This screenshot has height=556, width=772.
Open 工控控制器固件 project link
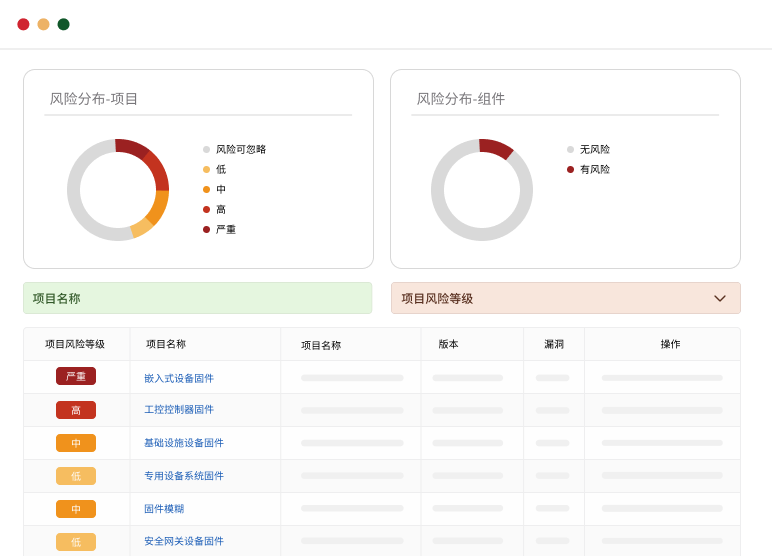click(x=179, y=410)
